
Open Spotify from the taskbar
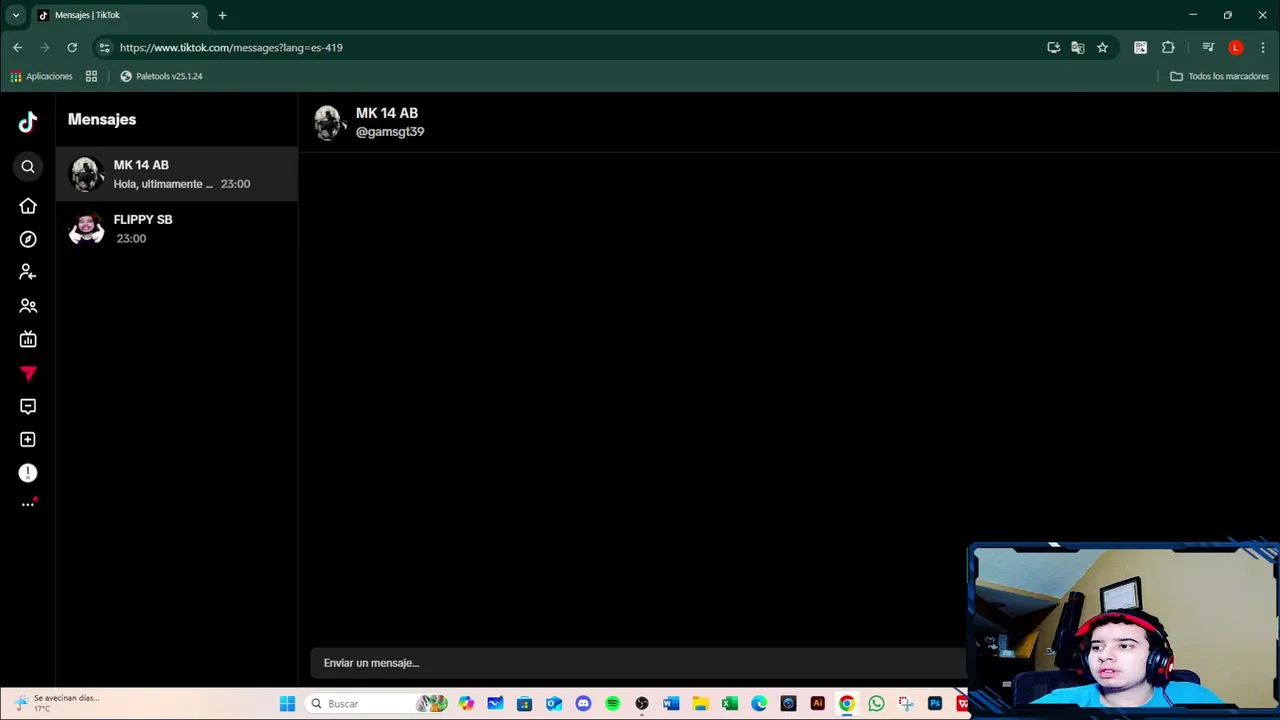[x=612, y=704]
